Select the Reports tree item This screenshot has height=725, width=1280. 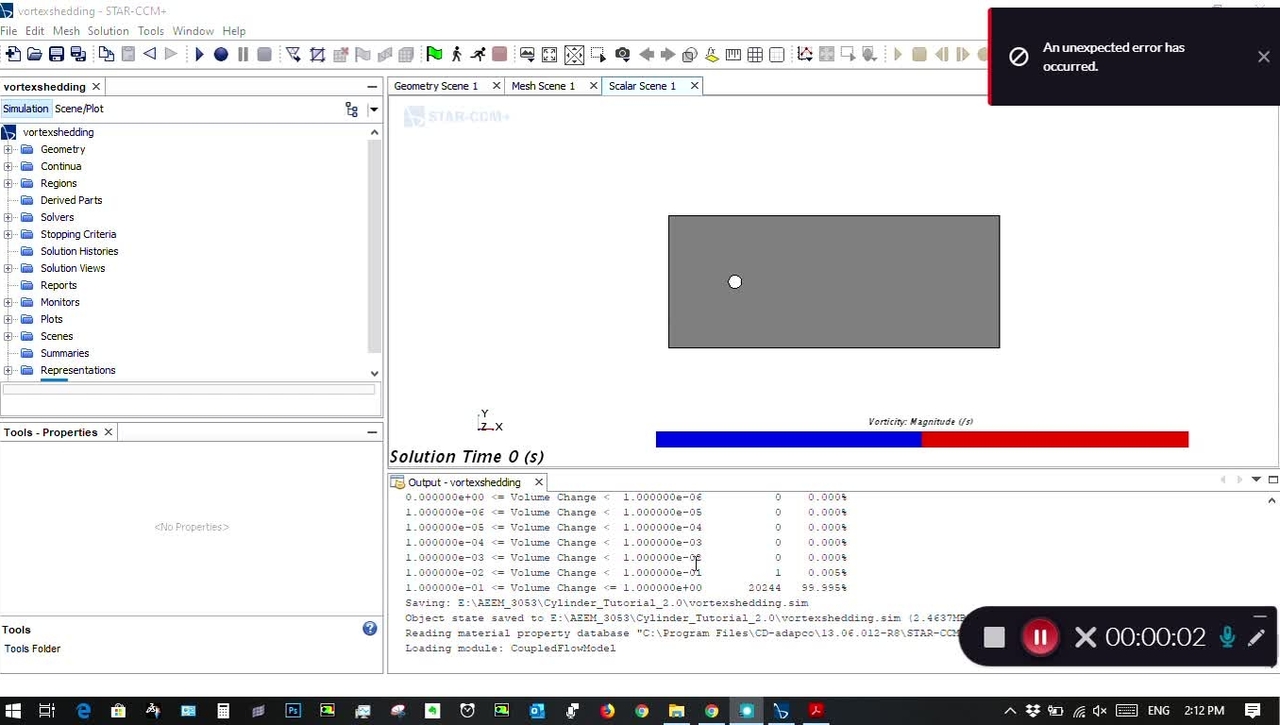pos(58,285)
